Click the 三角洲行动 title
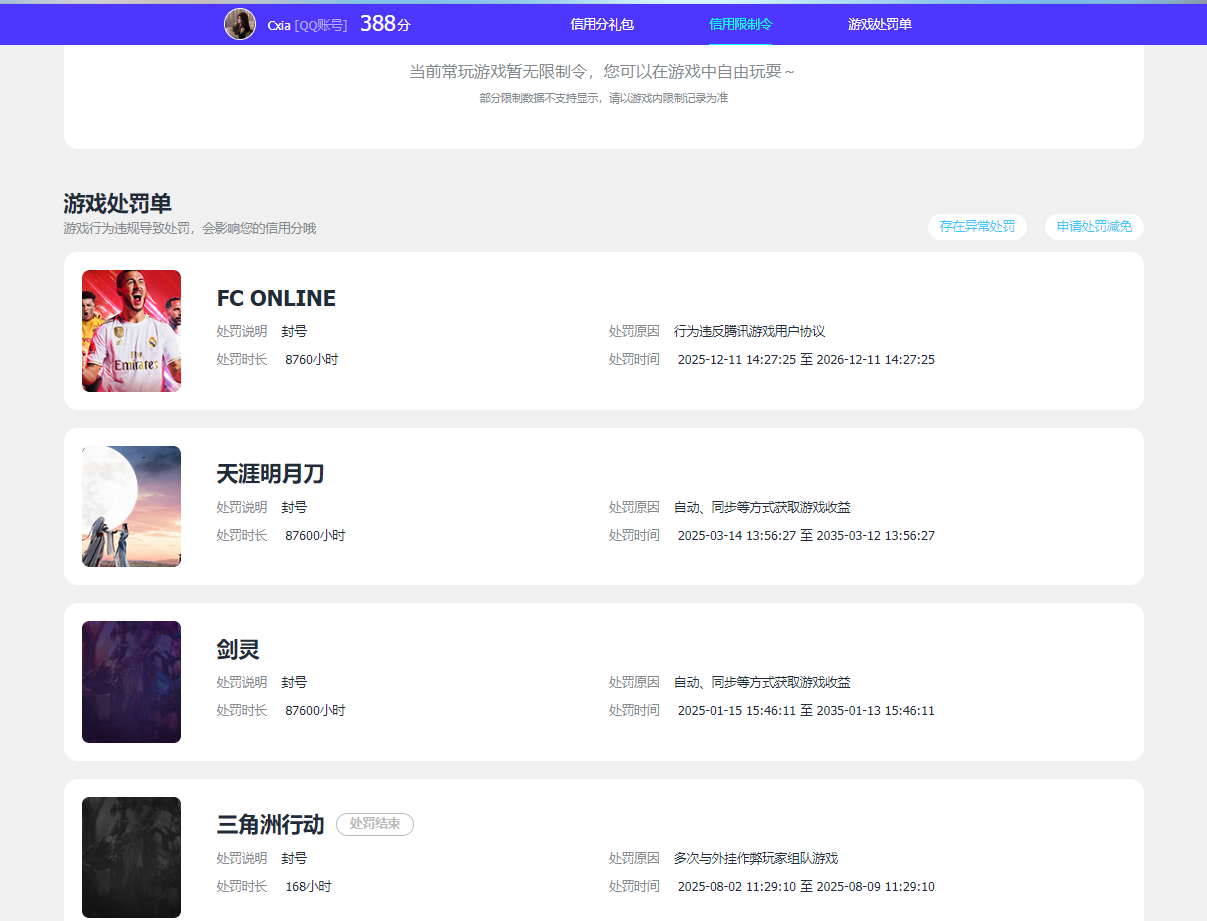The width and height of the screenshot is (1207, 921). click(271, 825)
